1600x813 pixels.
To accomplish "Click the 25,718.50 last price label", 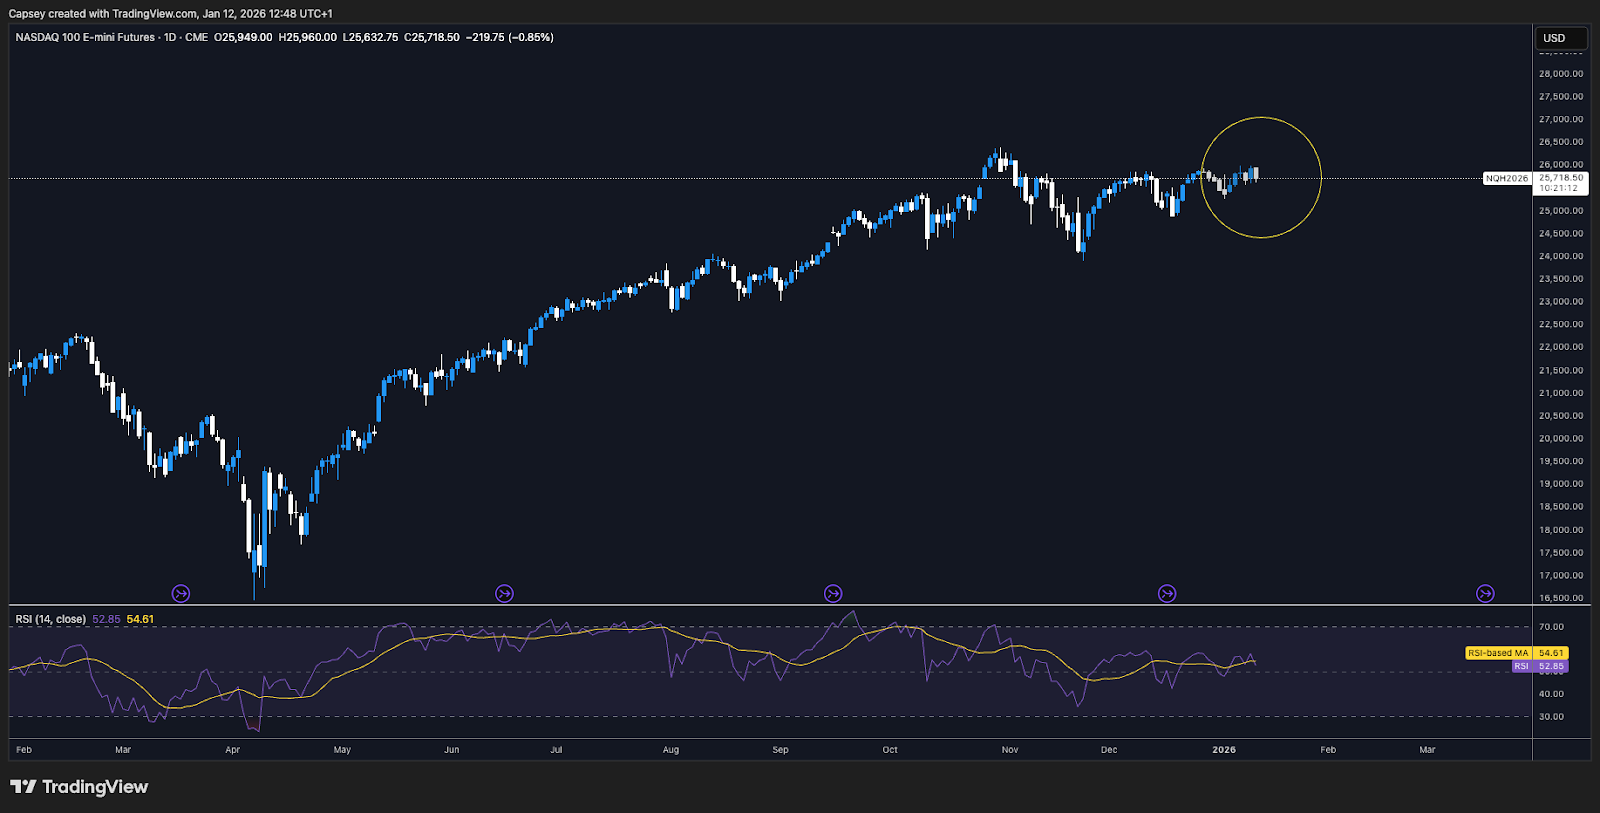I will (1561, 178).
